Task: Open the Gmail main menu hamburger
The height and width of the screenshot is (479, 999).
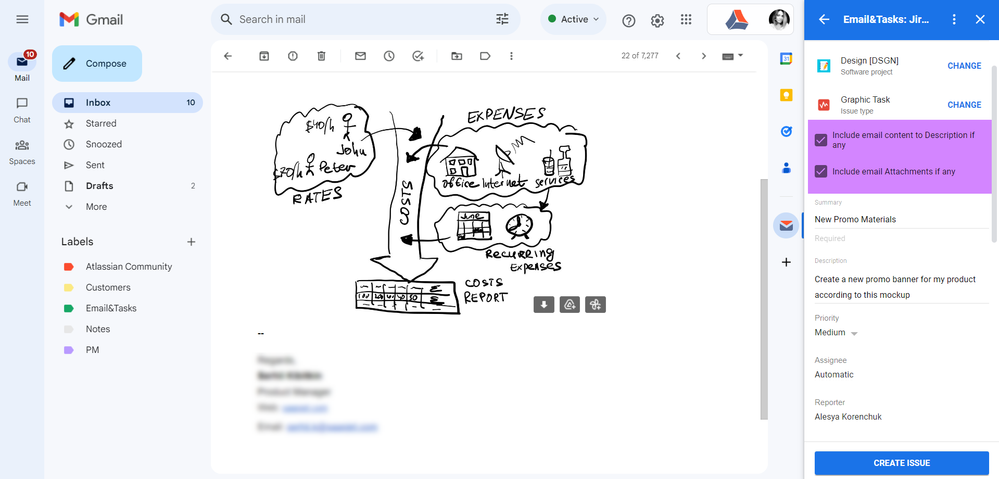Action: [x=22, y=19]
